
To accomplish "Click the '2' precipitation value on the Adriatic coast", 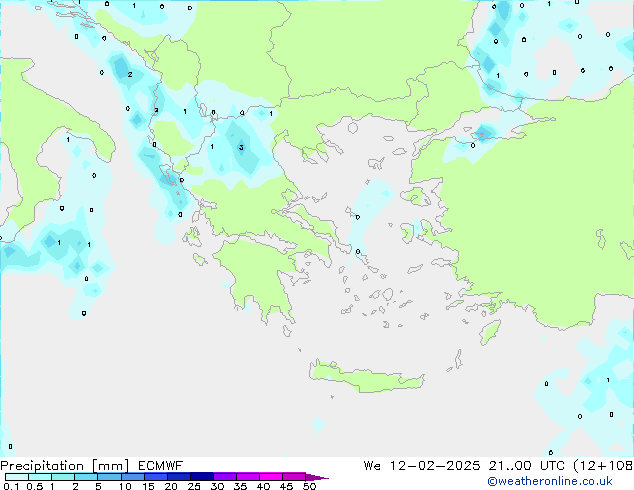I will (130, 74).
